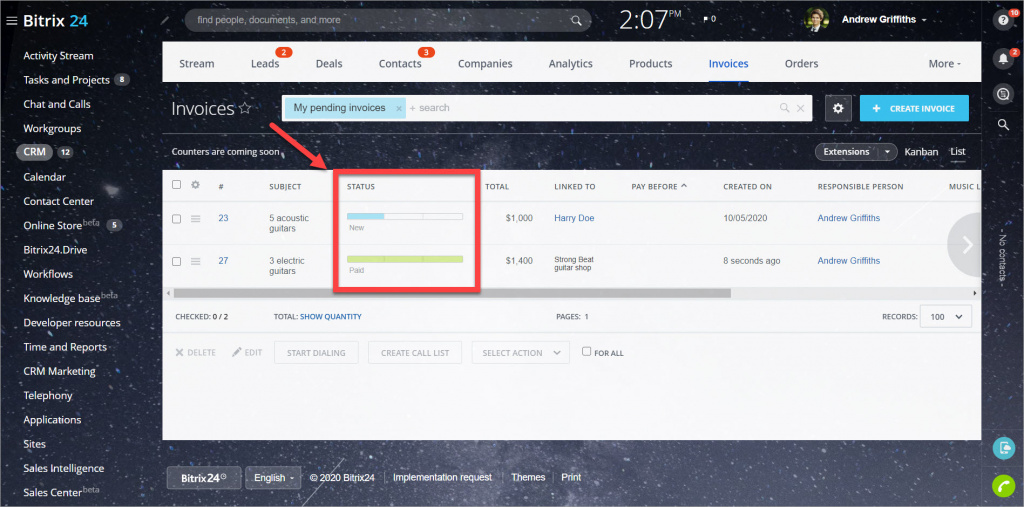Viewport: 1024px width, 507px height.
Task: Open Telephony in left sidebar
Action: pyautogui.click(x=48, y=395)
